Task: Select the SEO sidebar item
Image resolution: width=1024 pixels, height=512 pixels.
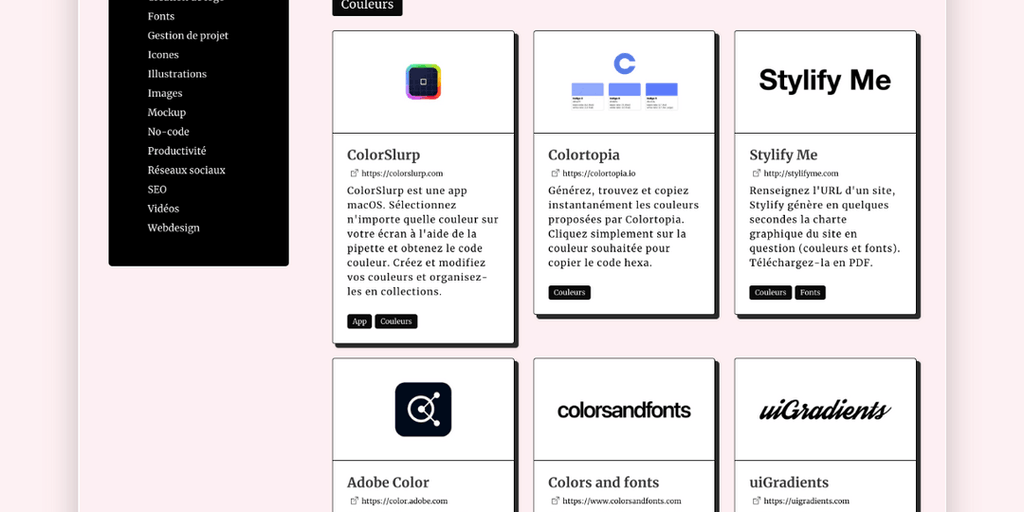Action: 157,189
